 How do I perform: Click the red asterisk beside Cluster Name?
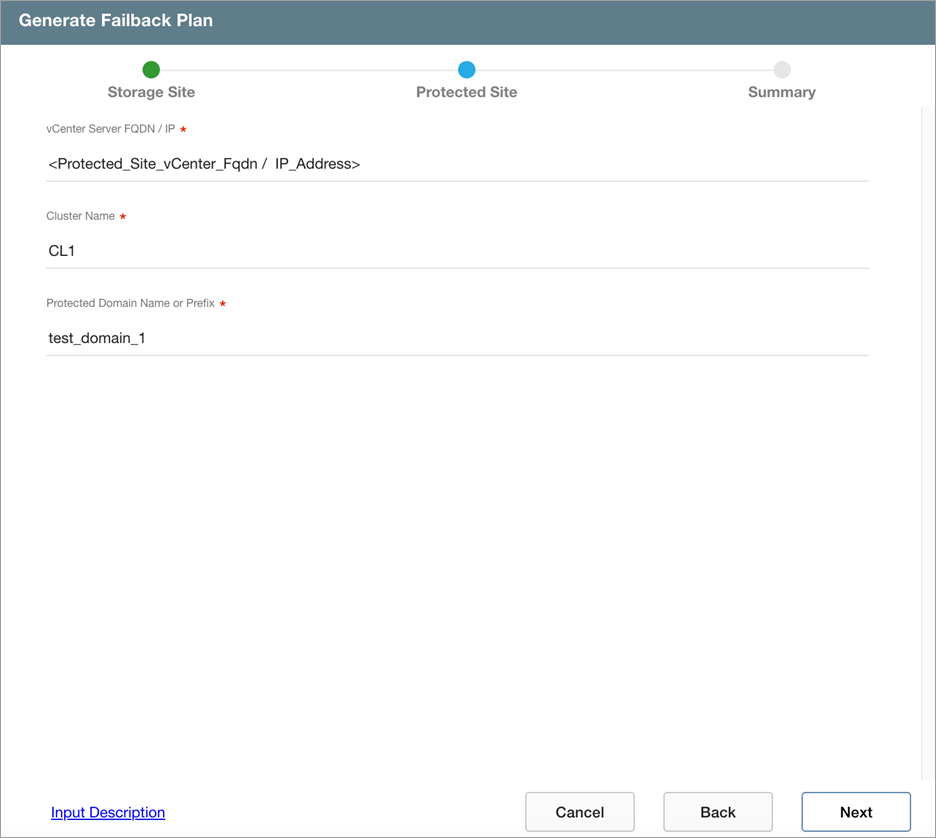pyautogui.click(x=123, y=217)
